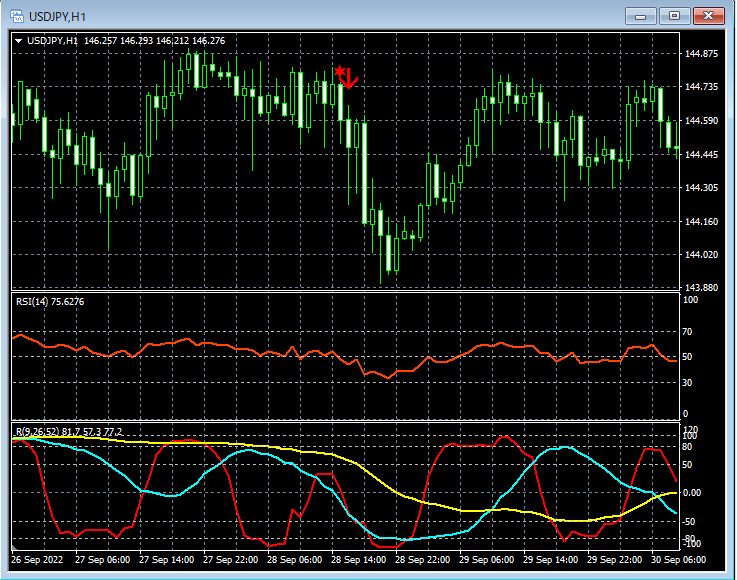Click the USDJPY,H1 chart window icon
Image resolution: width=737 pixels, height=580 pixels.
click(17, 16)
